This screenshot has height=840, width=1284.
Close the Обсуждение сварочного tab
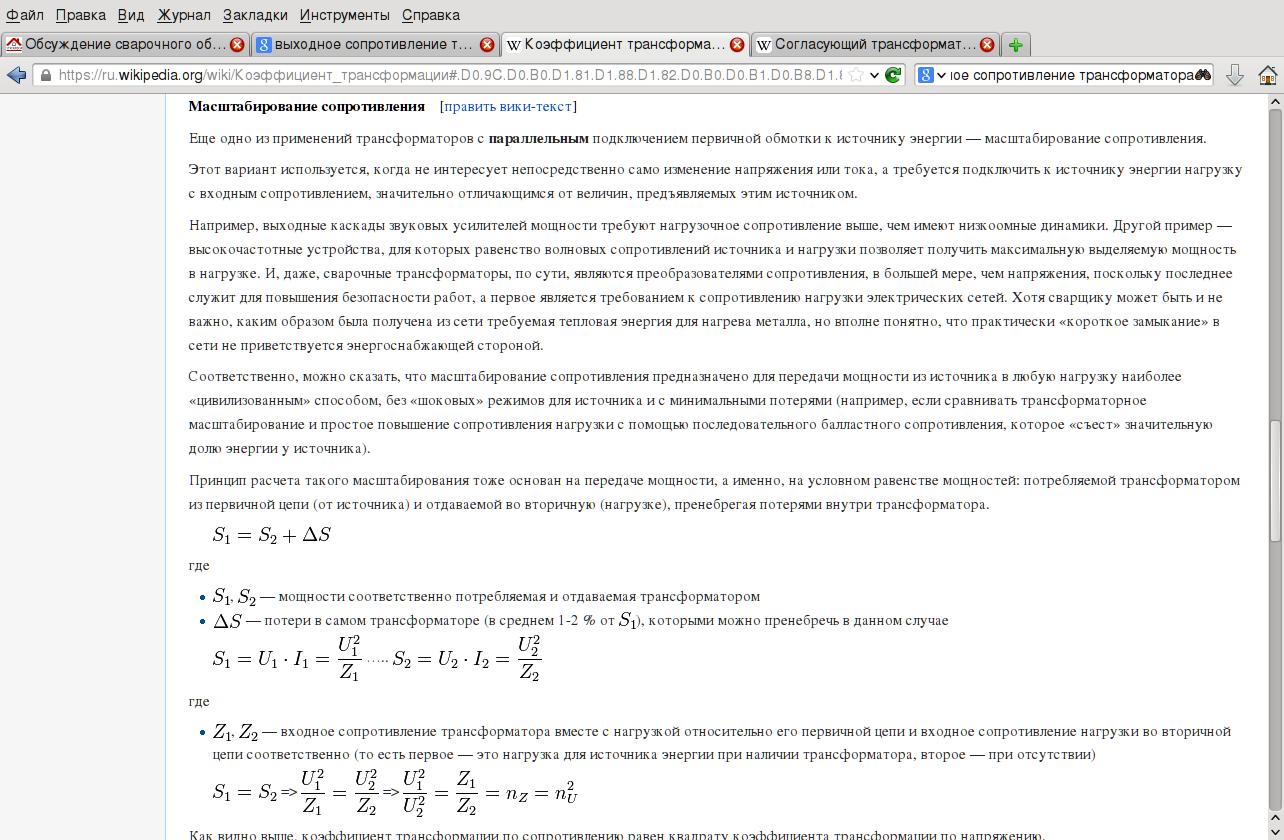[237, 45]
